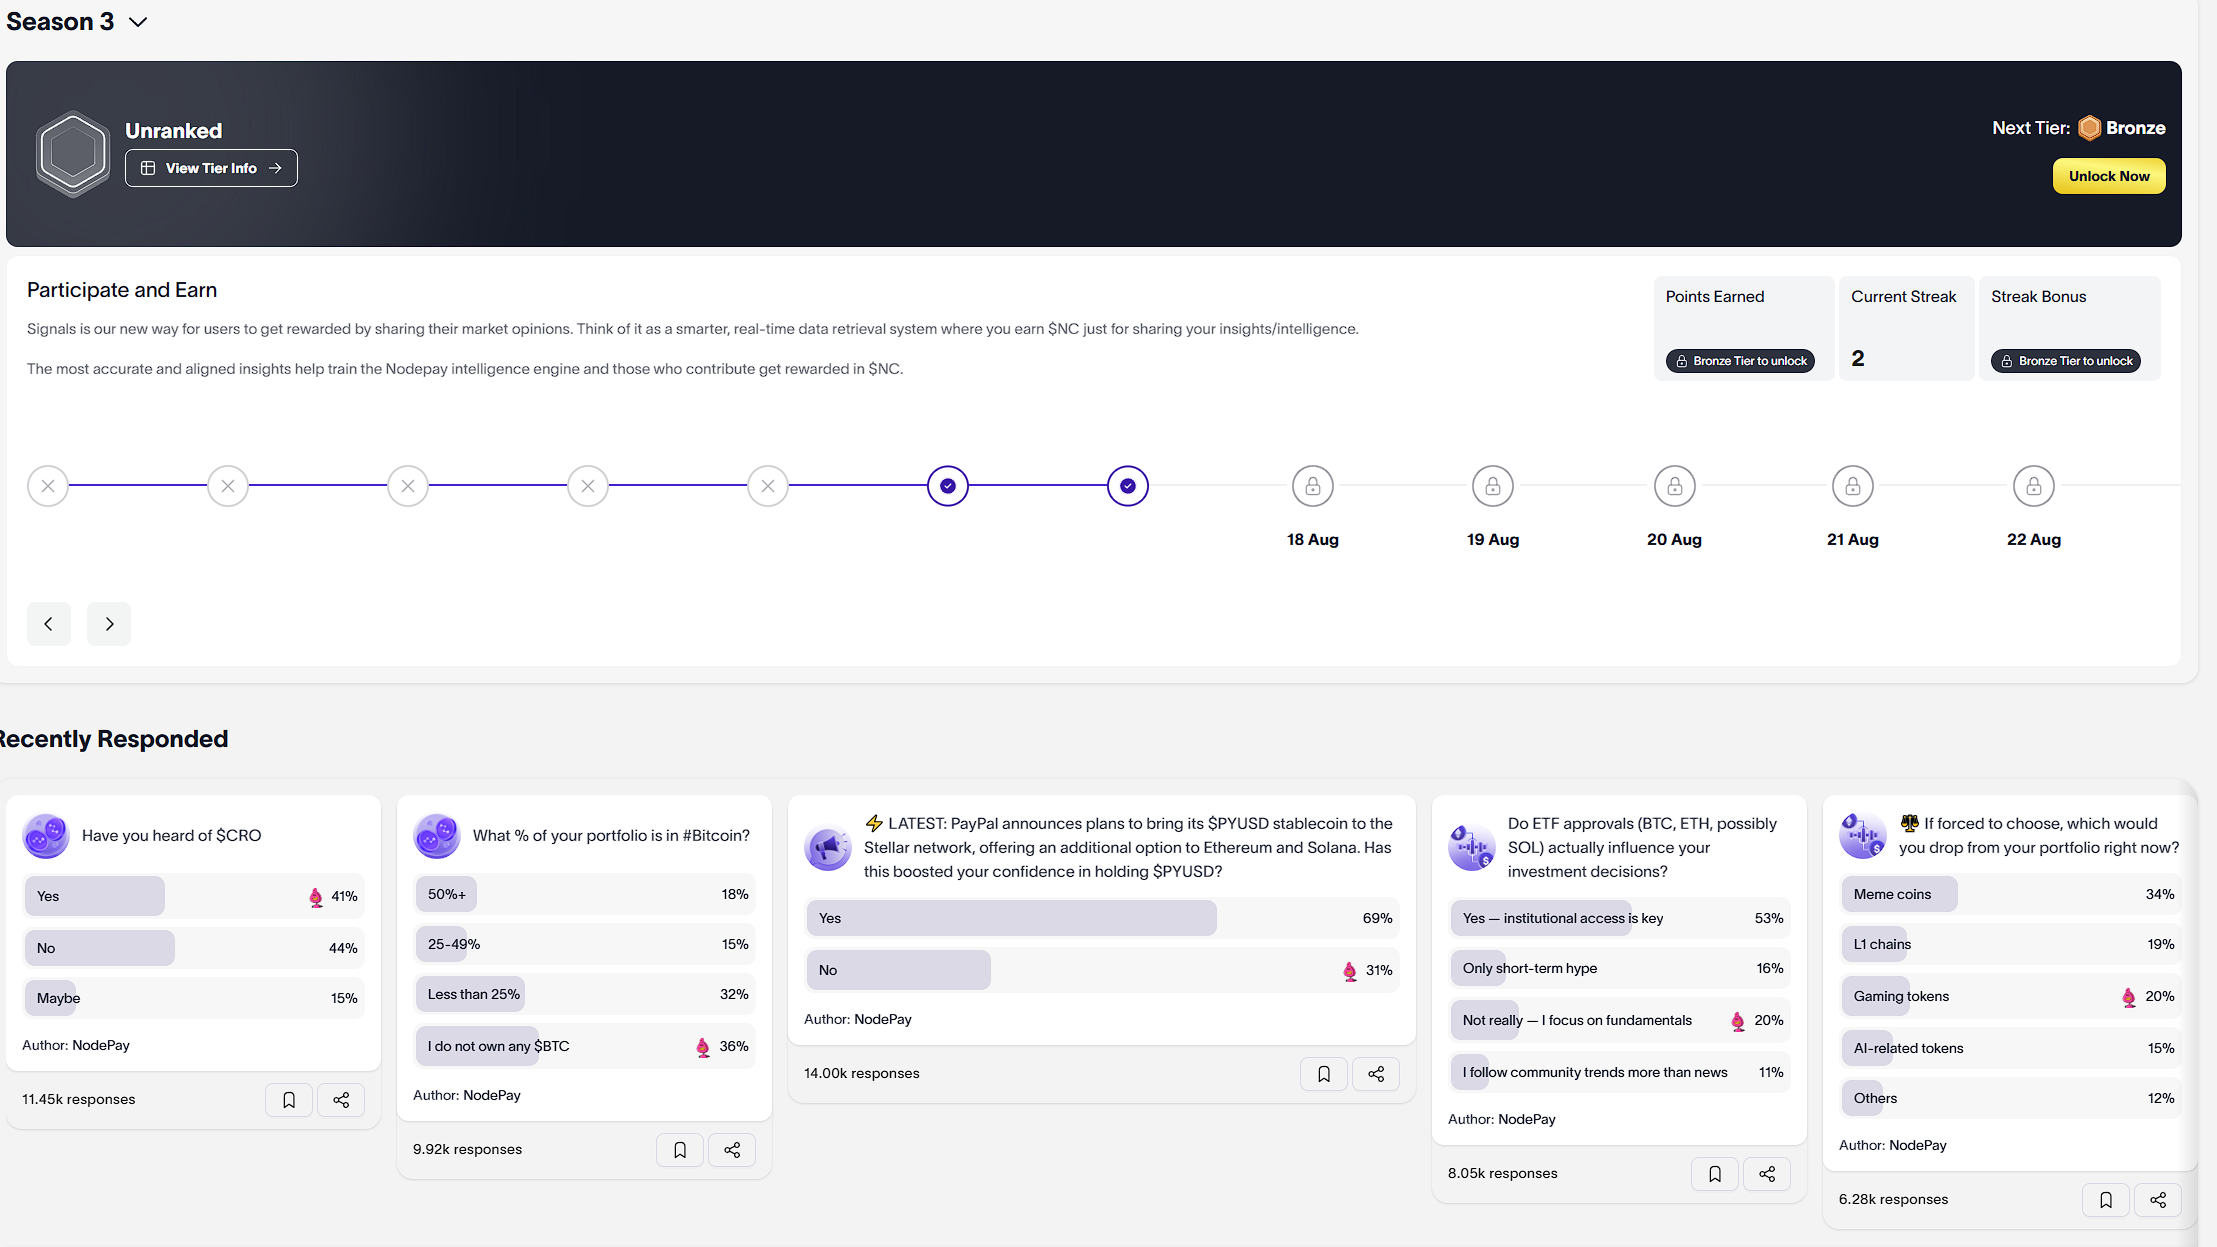
Task: Select the first completed checkmark day
Action: [x=948, y=486]
